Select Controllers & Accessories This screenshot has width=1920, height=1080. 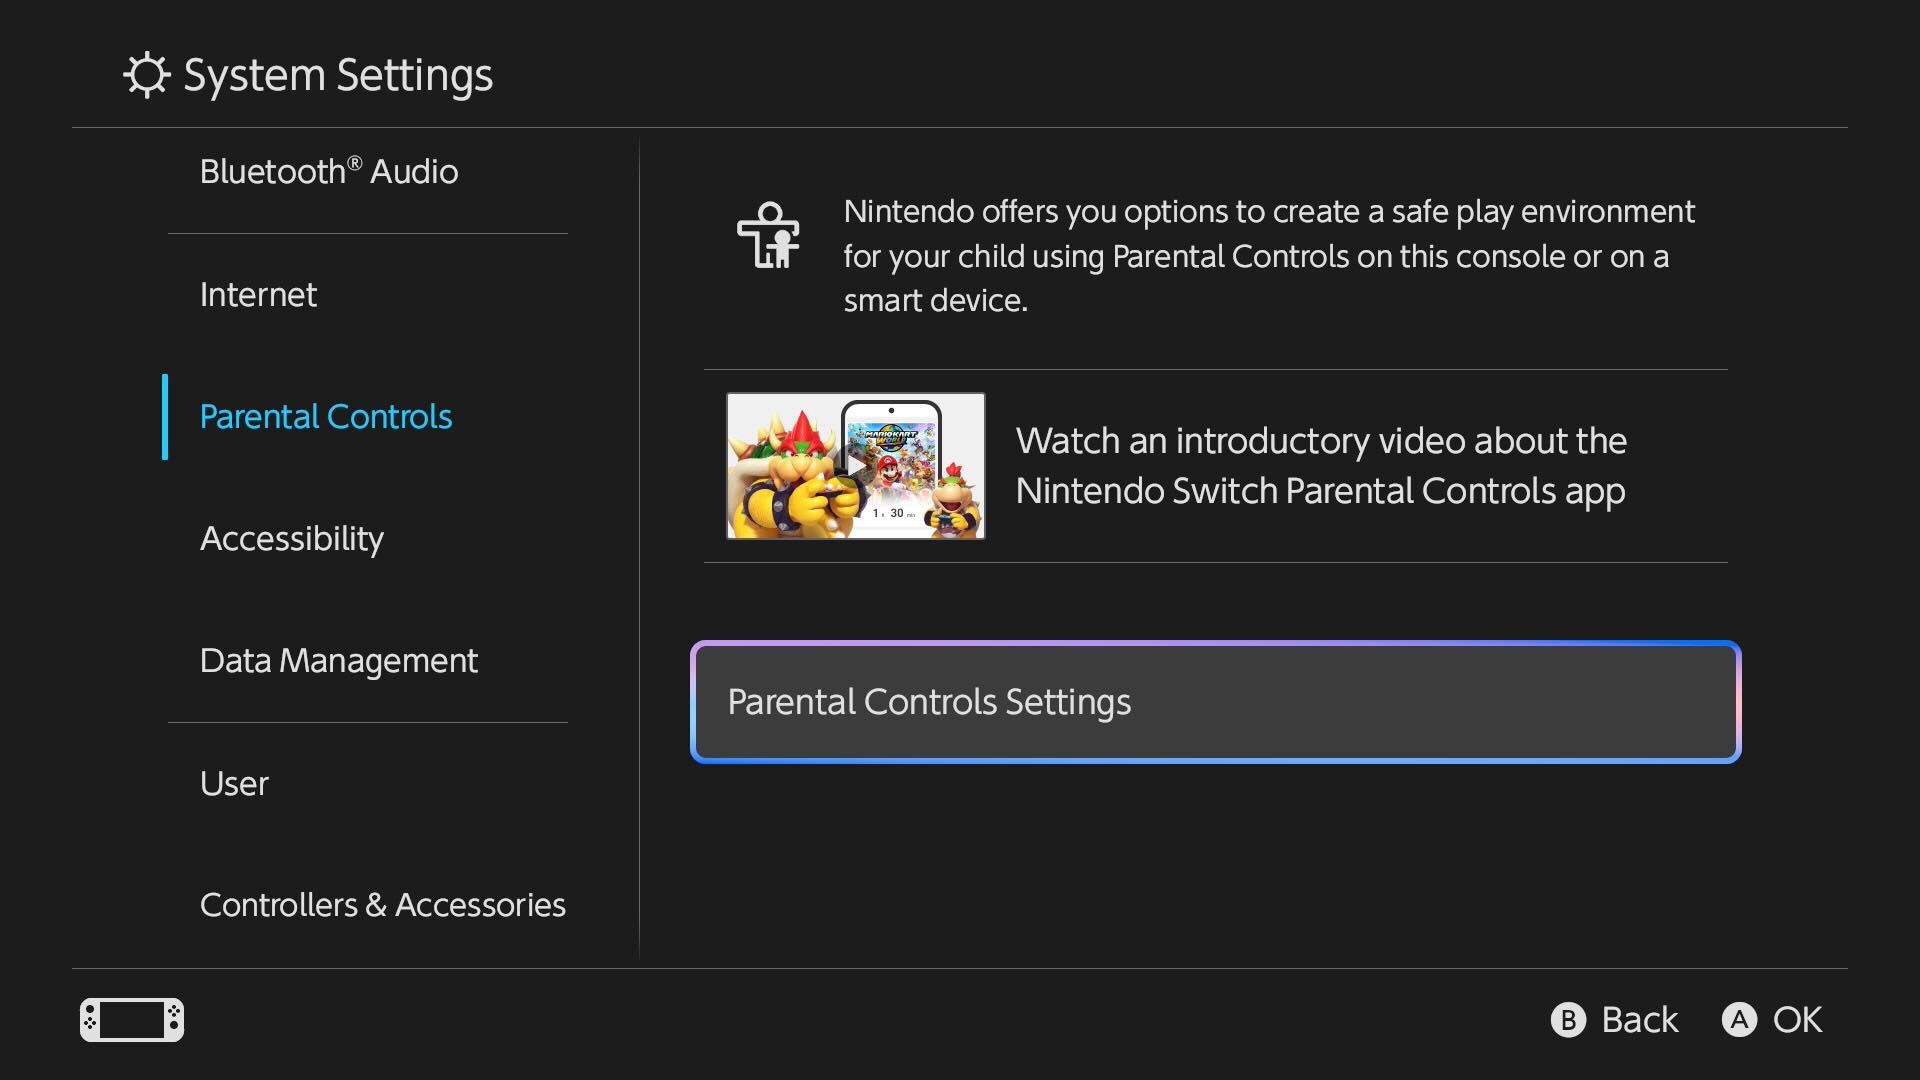[383, 904]
